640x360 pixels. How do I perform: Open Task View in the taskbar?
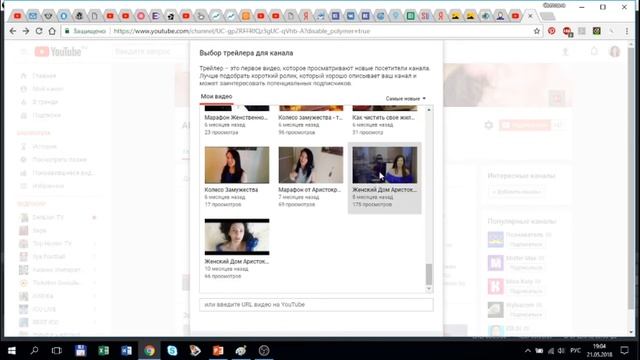(57, 351)
